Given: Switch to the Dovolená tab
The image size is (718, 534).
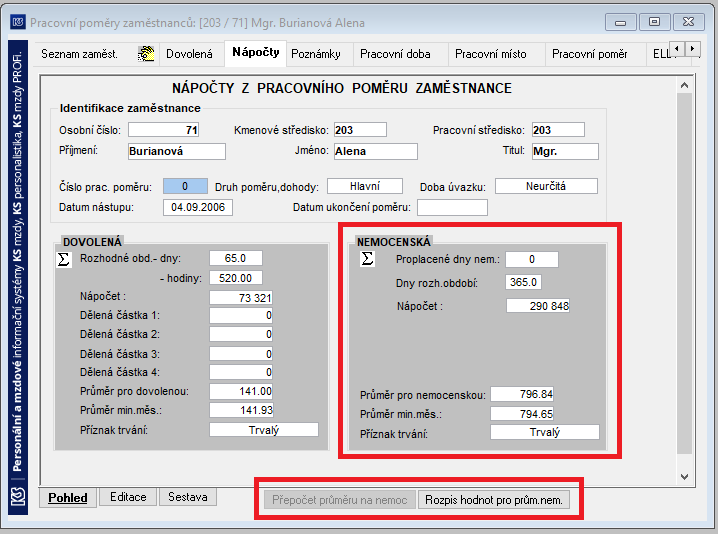Looking at the screenshot, I should [189, 54].
